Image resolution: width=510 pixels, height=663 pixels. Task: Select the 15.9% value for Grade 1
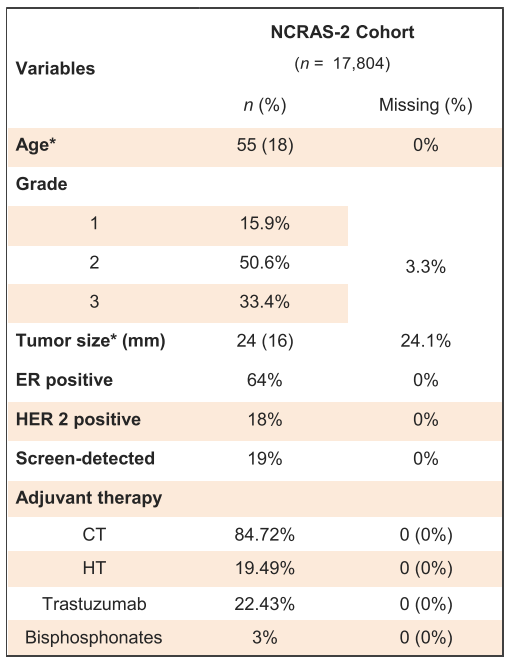(x=265, y=223)
